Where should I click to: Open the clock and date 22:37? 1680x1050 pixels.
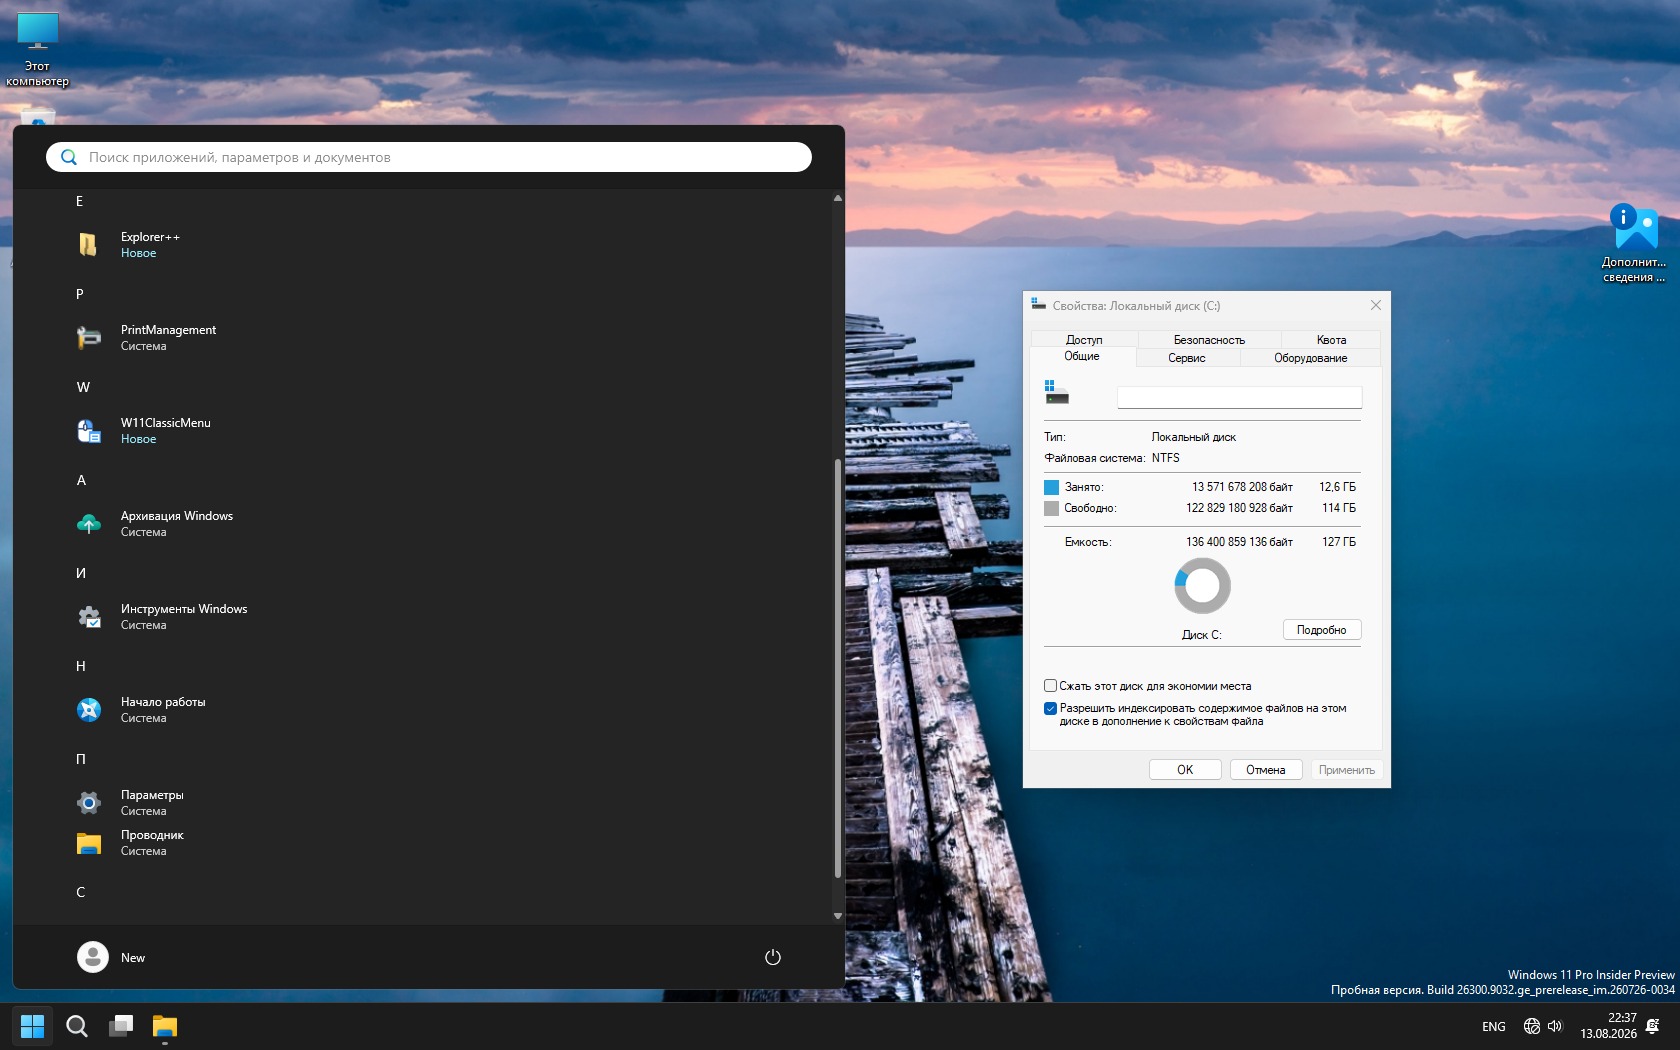click(x=1608, y=1026)
